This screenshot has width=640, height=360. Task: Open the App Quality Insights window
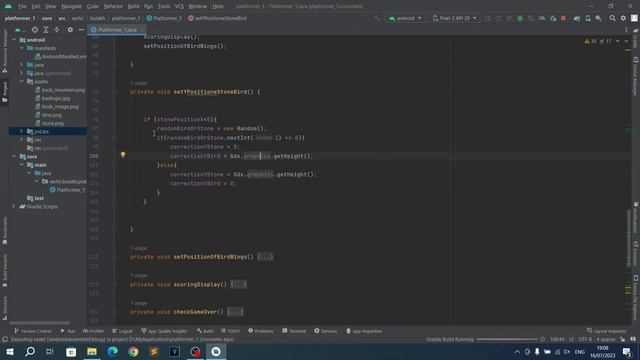164,331
